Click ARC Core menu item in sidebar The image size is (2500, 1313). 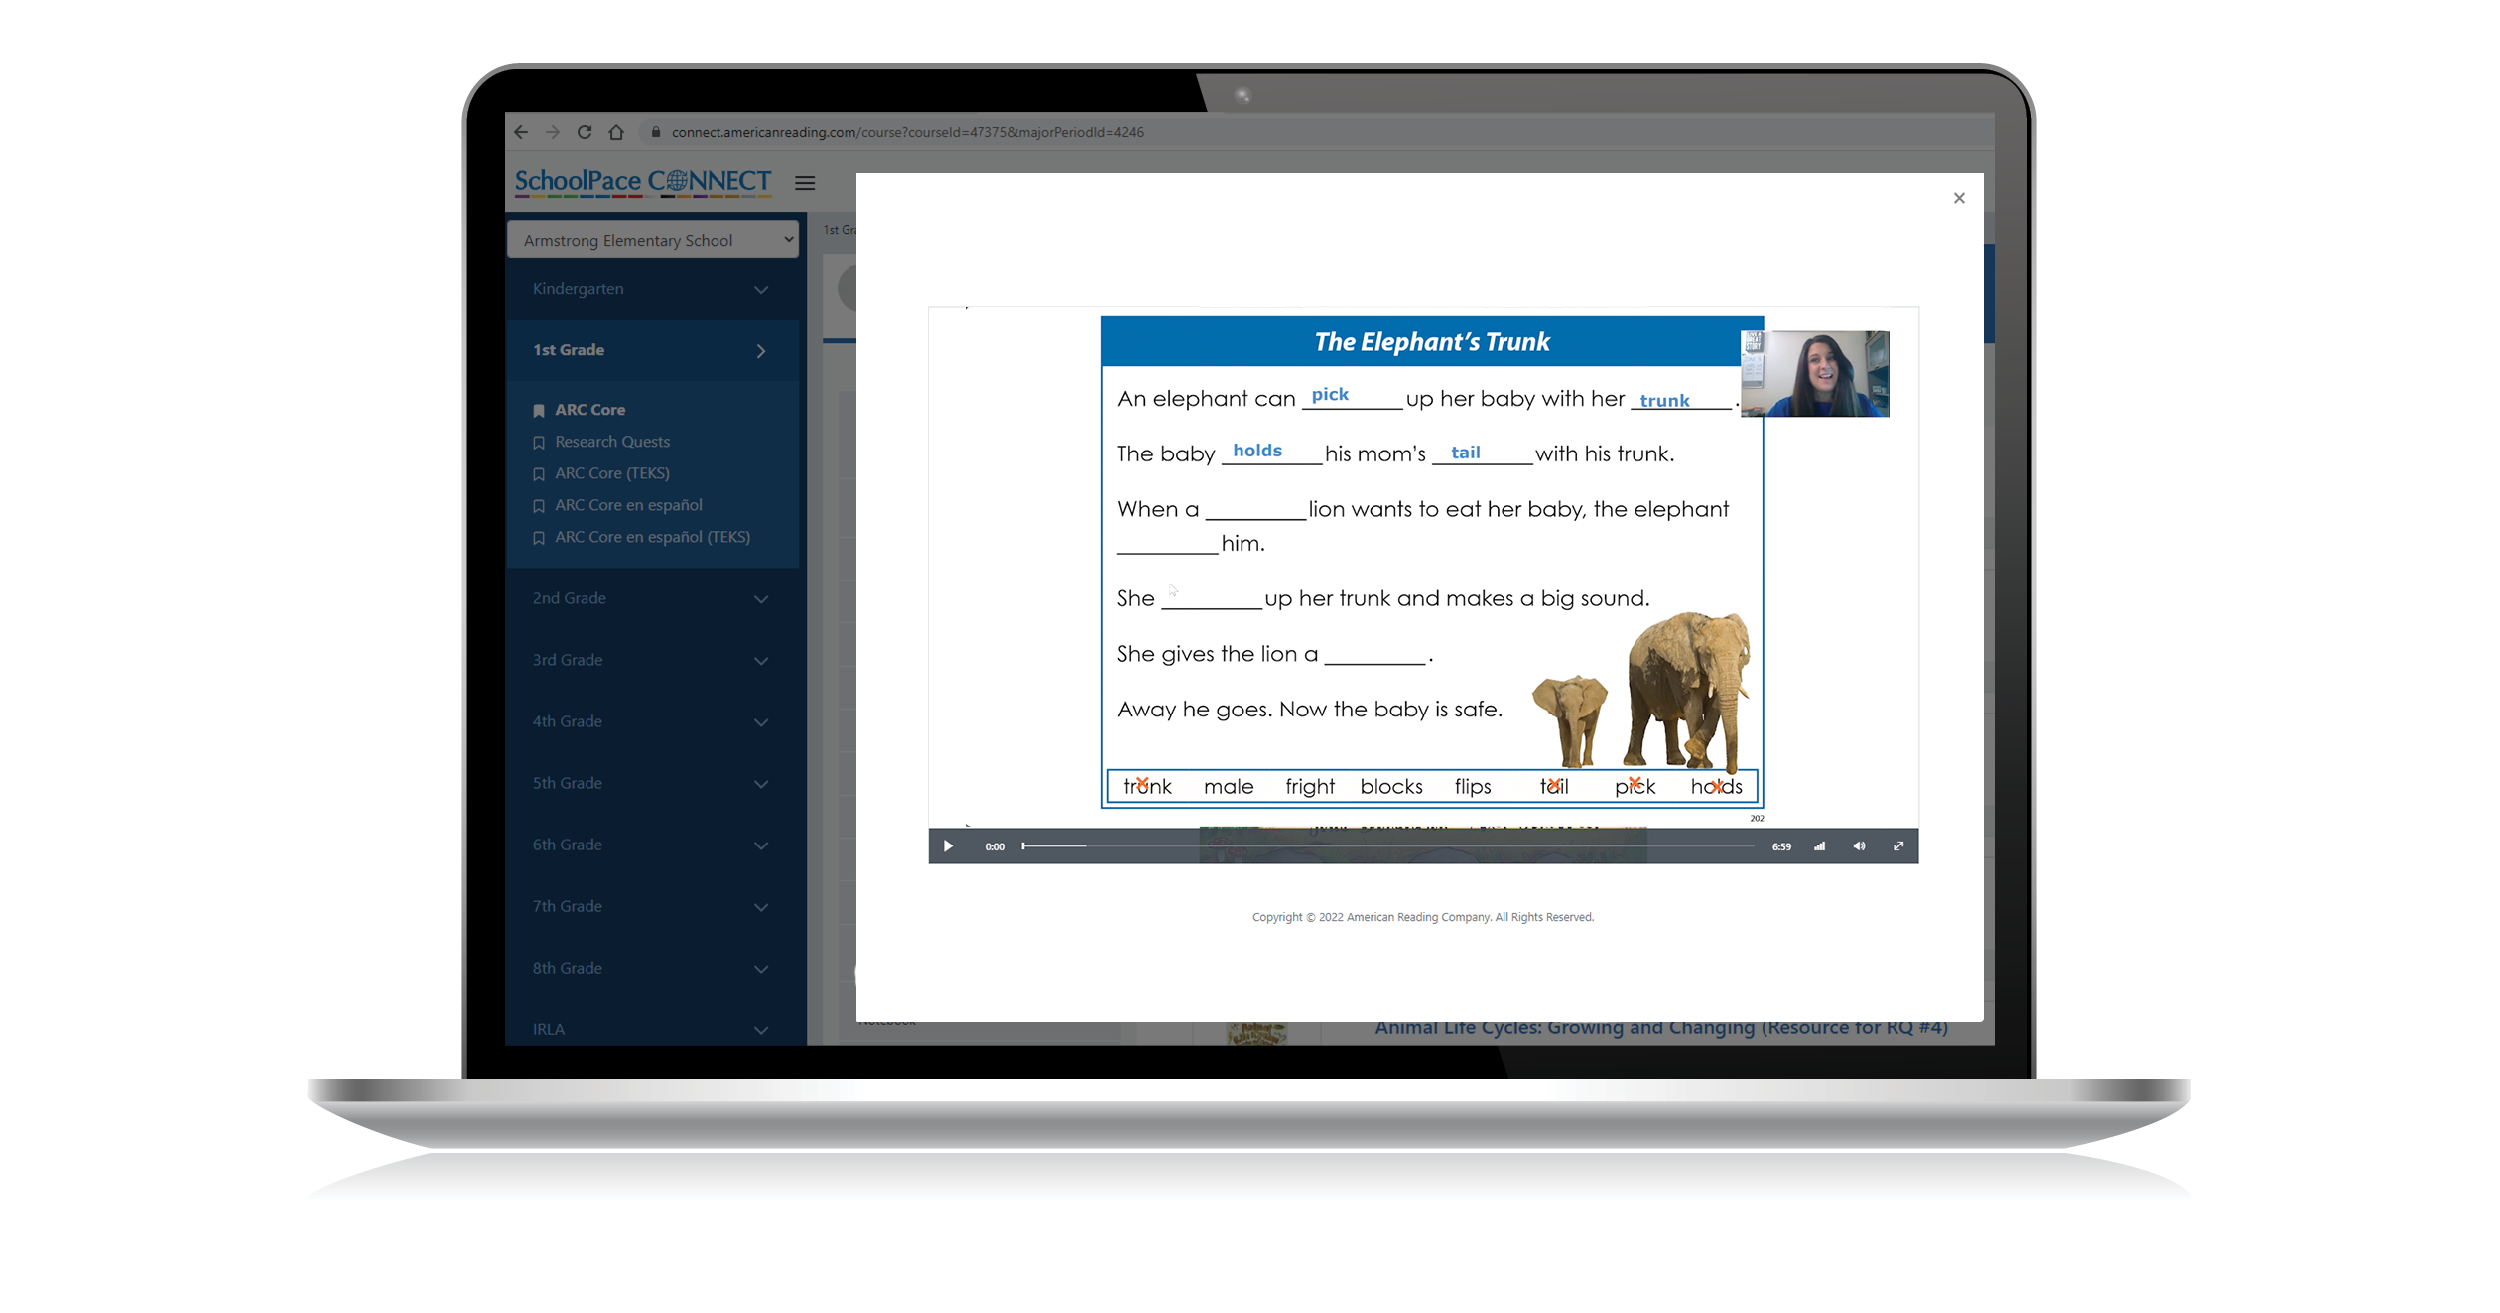[x=592, y=408]
